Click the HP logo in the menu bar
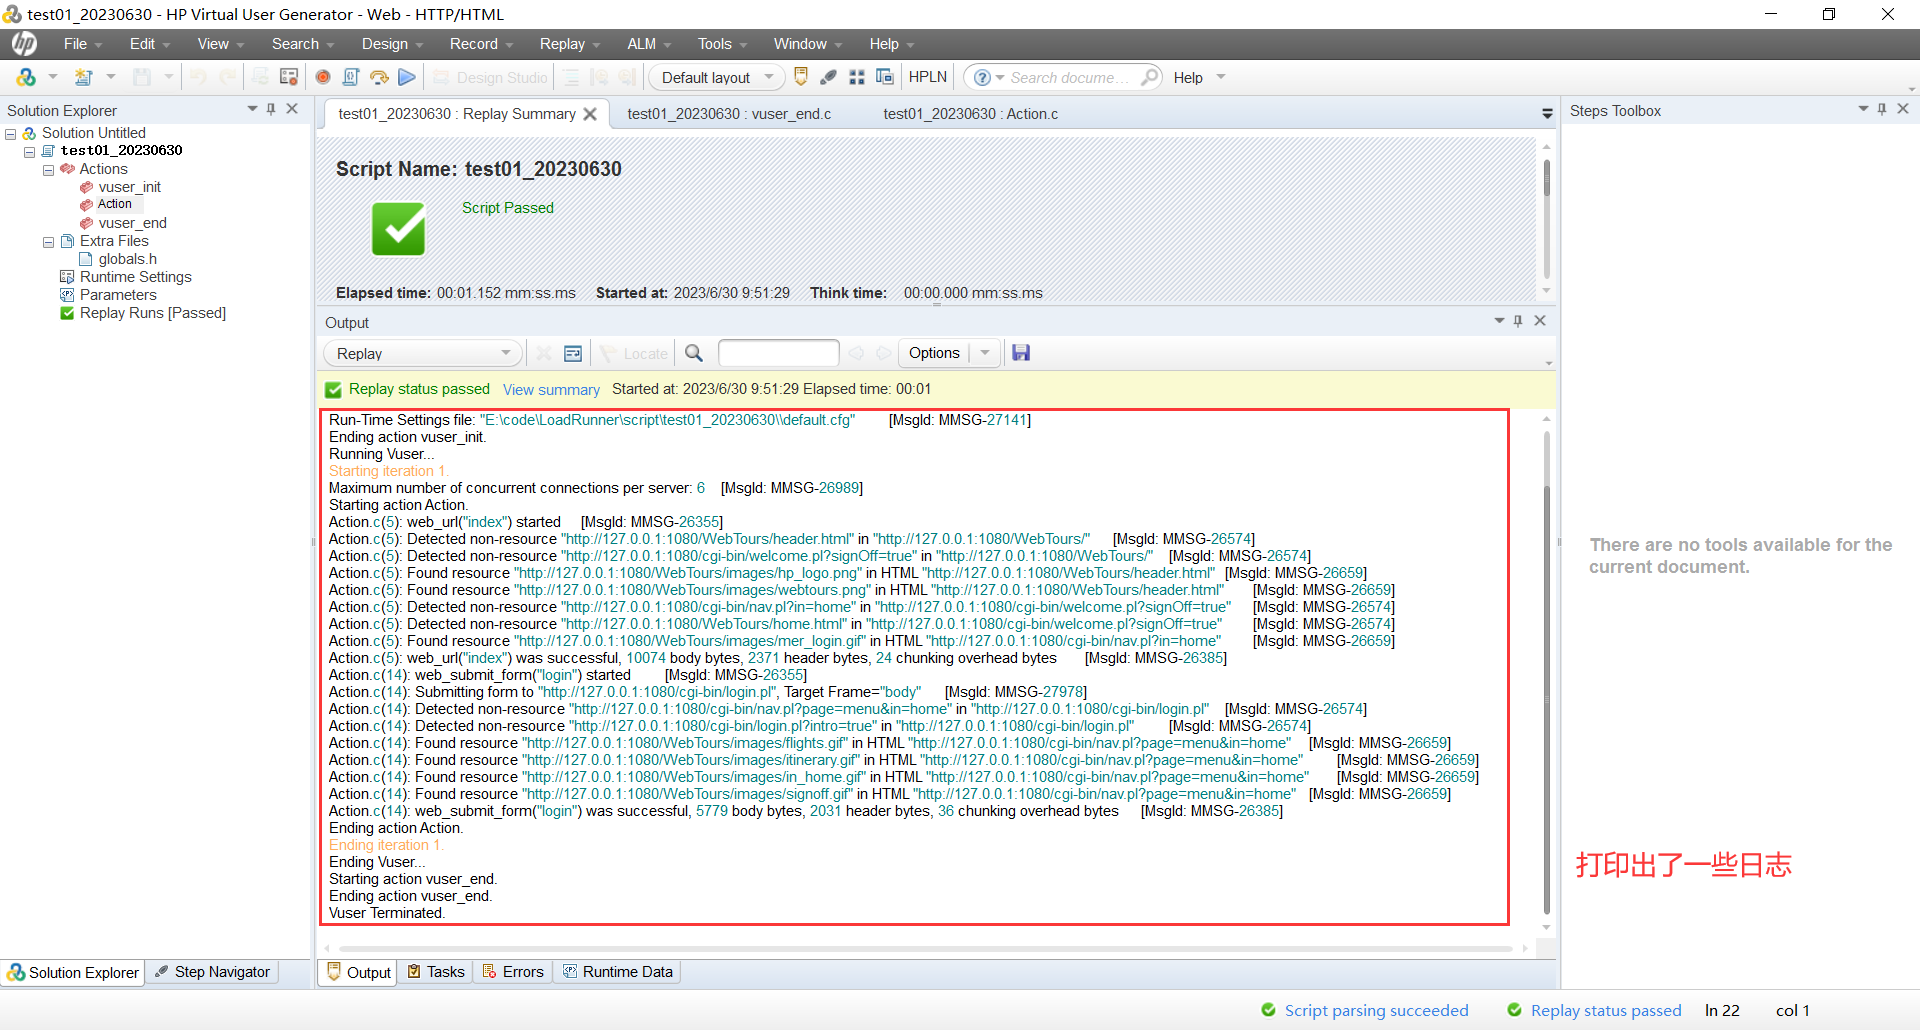The height and width of the screenshot is (1030, 1920). (24, 44)
